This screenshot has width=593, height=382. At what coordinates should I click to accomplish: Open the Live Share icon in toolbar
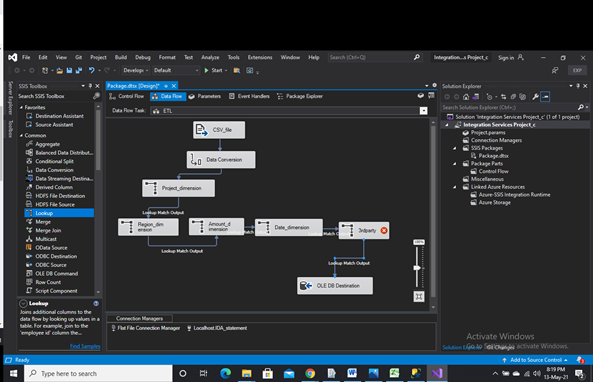tap(555, 70)
